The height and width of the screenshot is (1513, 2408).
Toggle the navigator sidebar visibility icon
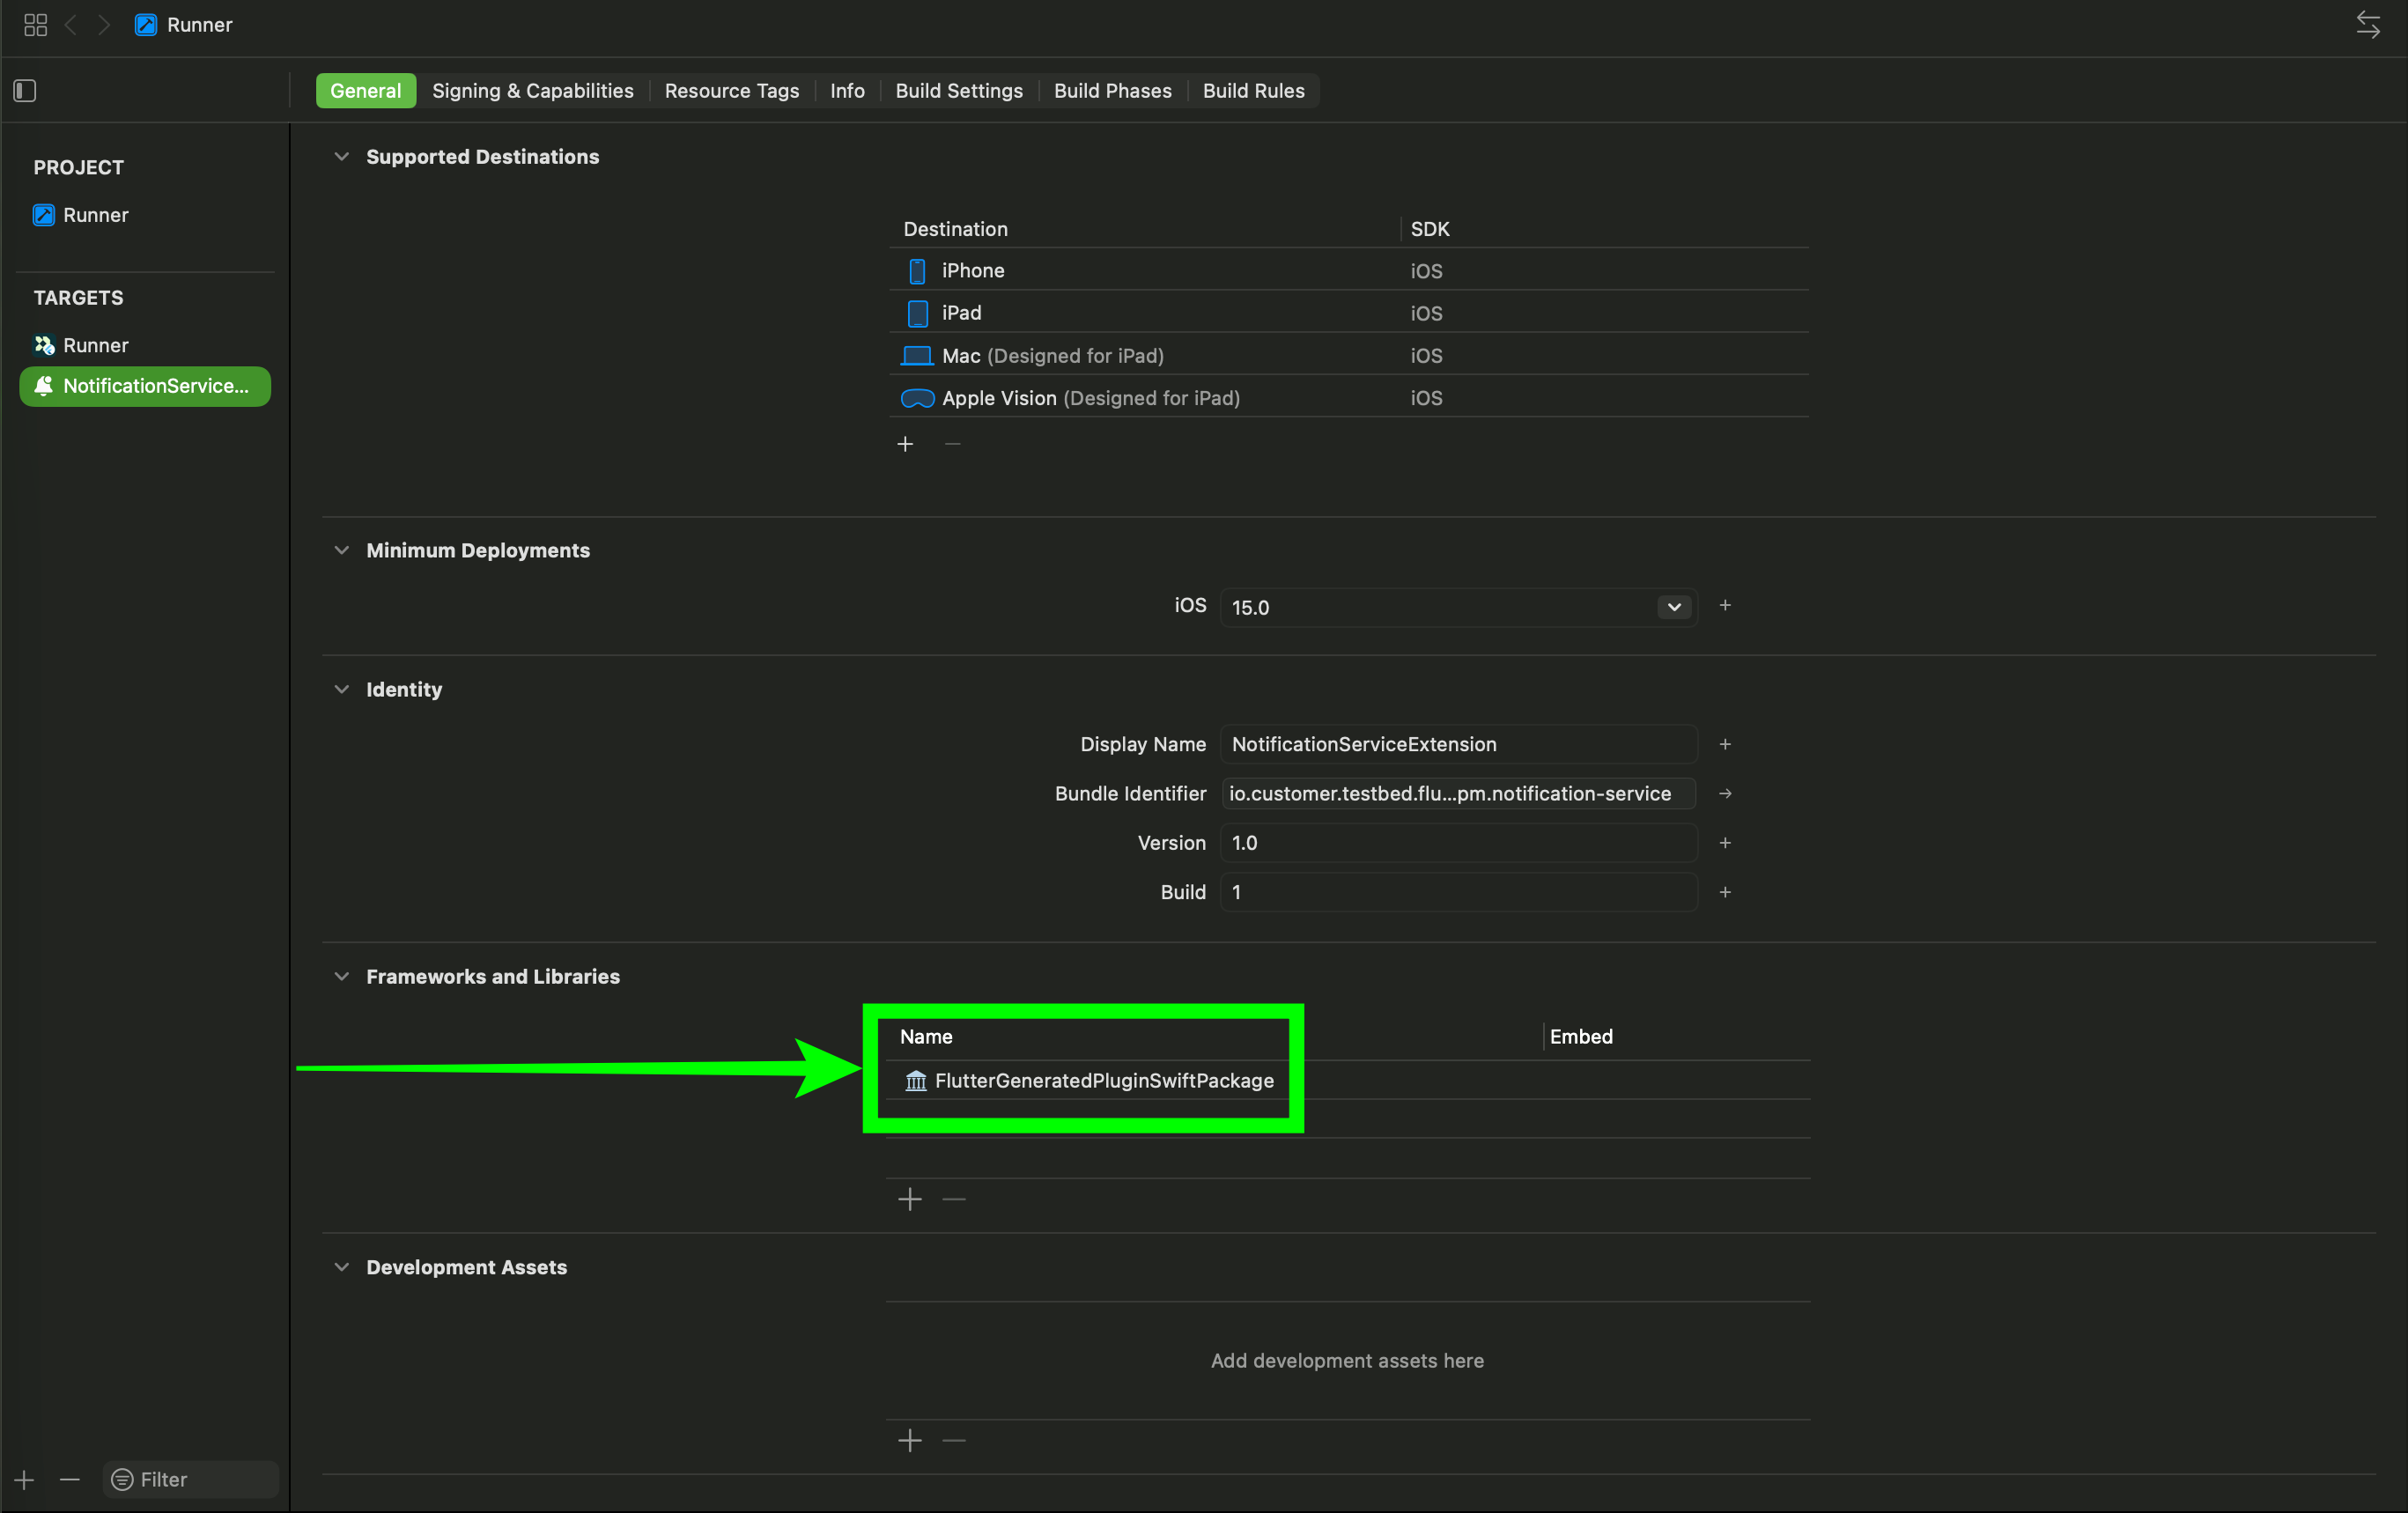click(25, 90)
